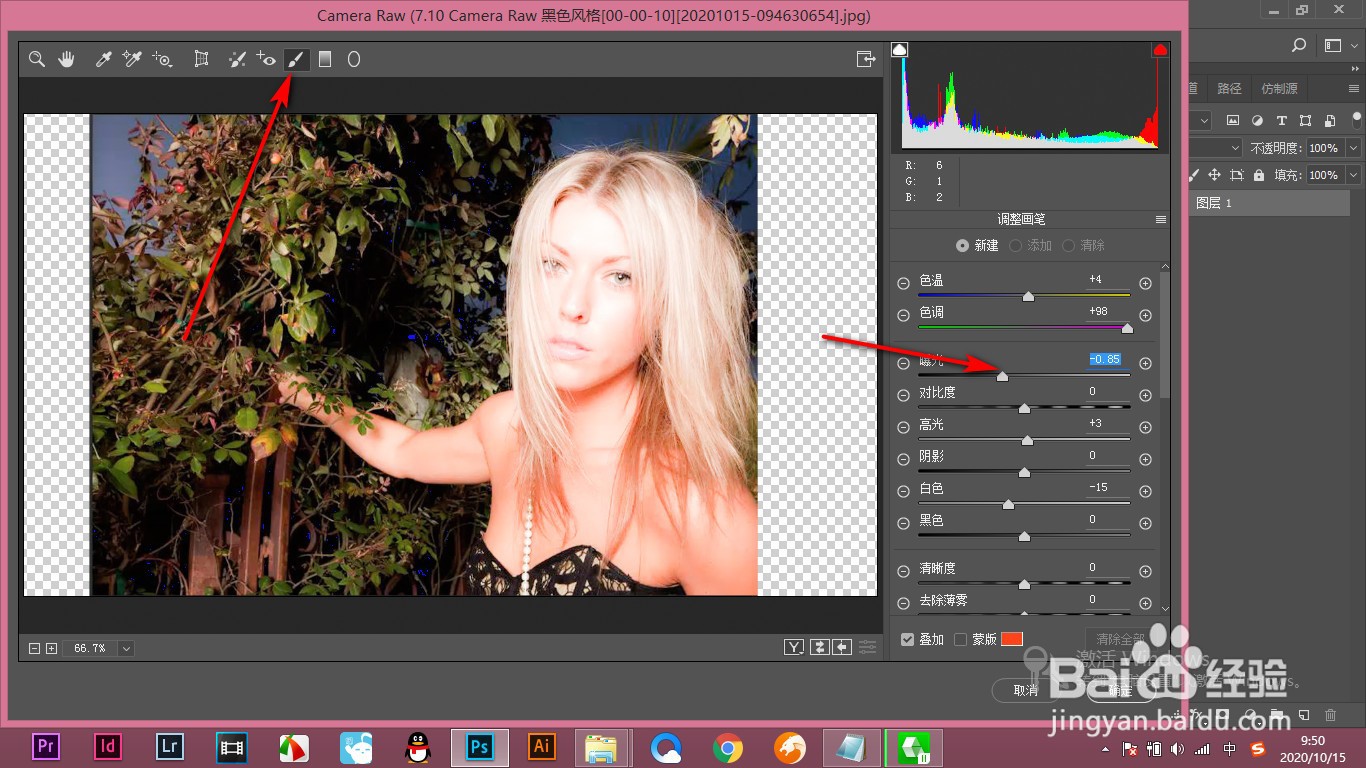Viewport: 1366px width, 768px height.
Task: Select the Spot Removal tool
Action: (237, 60)
